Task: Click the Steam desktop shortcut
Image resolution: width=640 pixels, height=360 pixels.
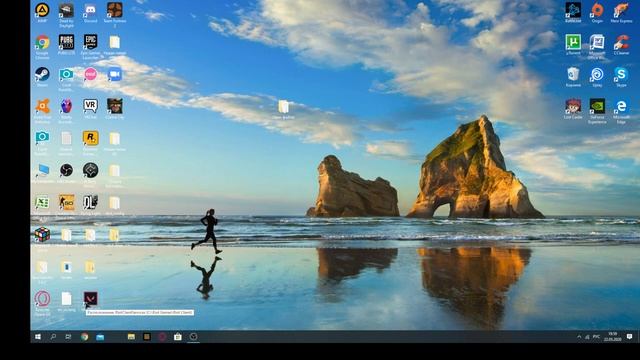Action: click(42, 74)
